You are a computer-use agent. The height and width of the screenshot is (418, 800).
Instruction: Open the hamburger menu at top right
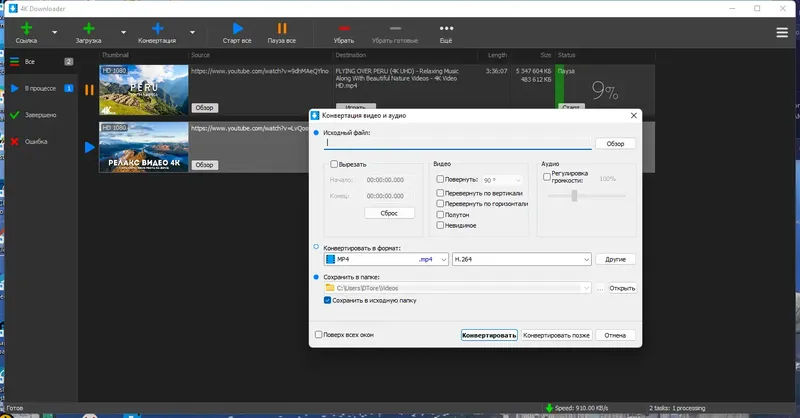[782, 33]
